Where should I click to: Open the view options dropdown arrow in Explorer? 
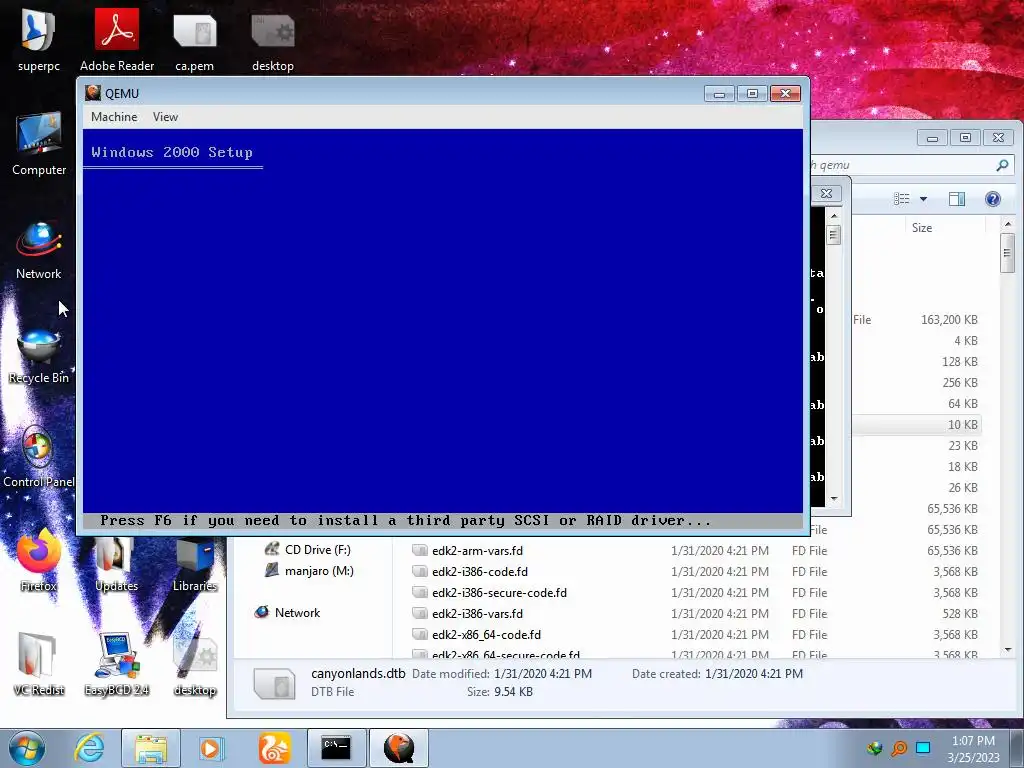[923, 199]
